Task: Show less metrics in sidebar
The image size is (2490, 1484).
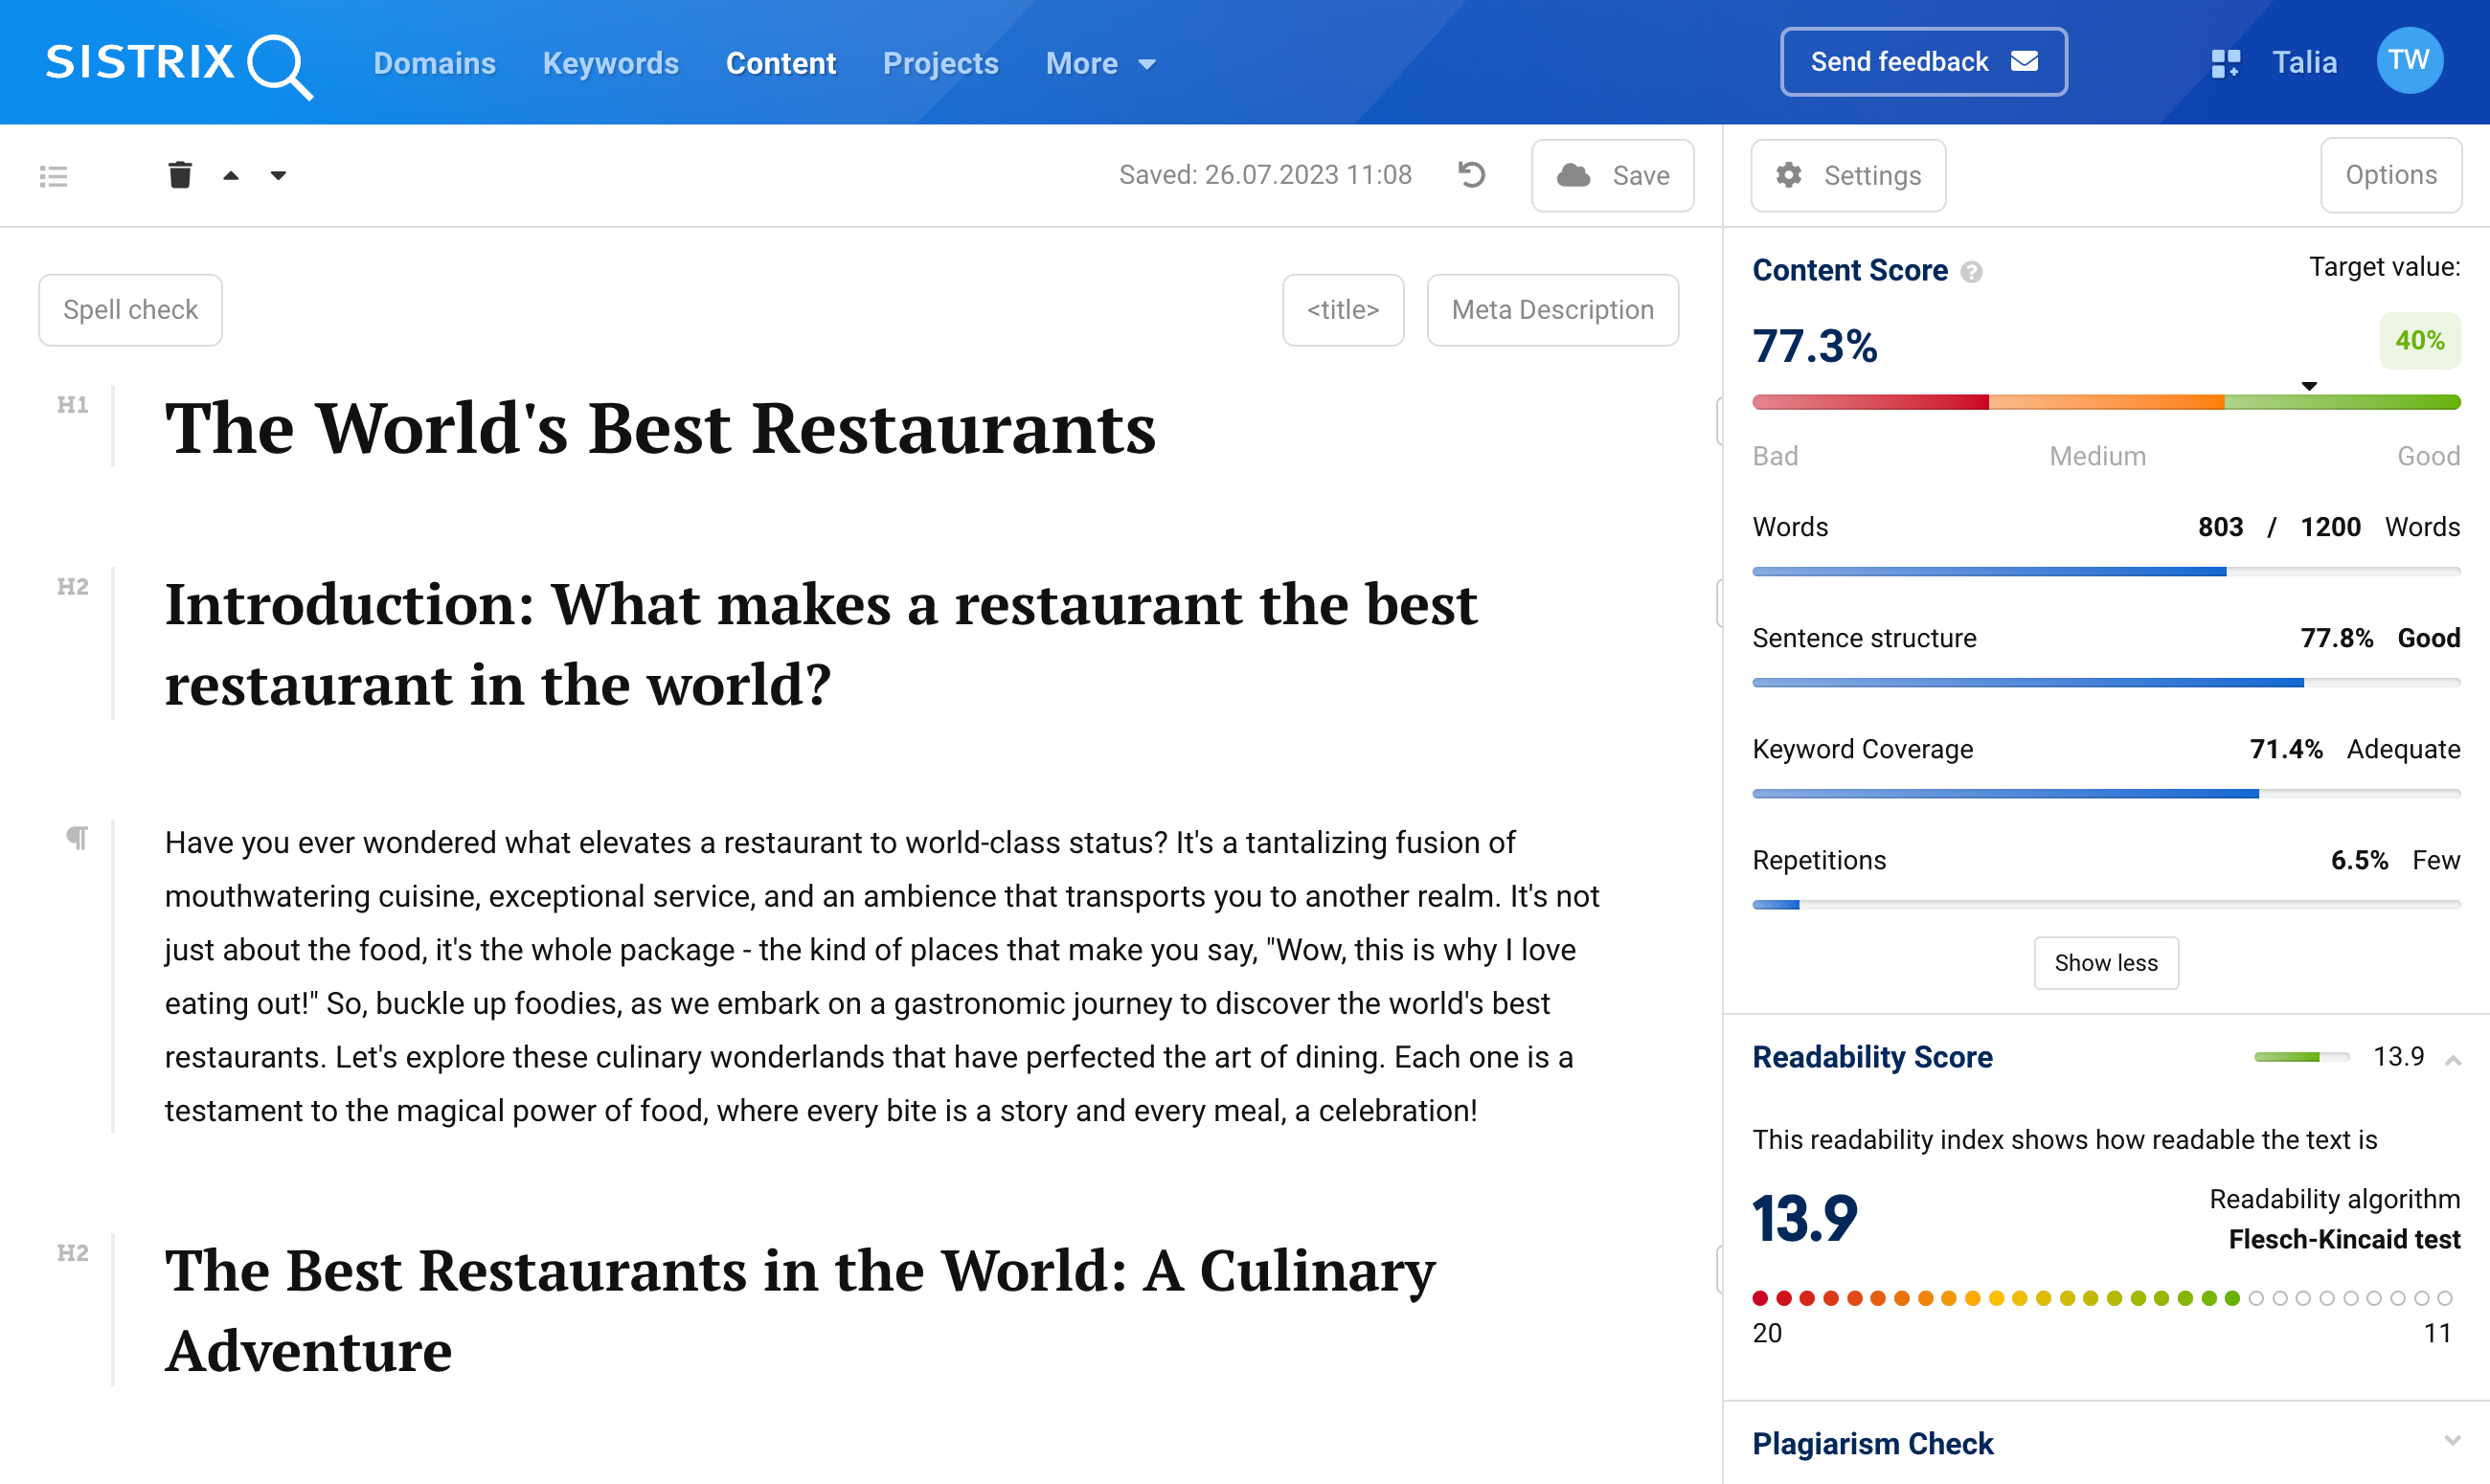Action: [2107, 963]
